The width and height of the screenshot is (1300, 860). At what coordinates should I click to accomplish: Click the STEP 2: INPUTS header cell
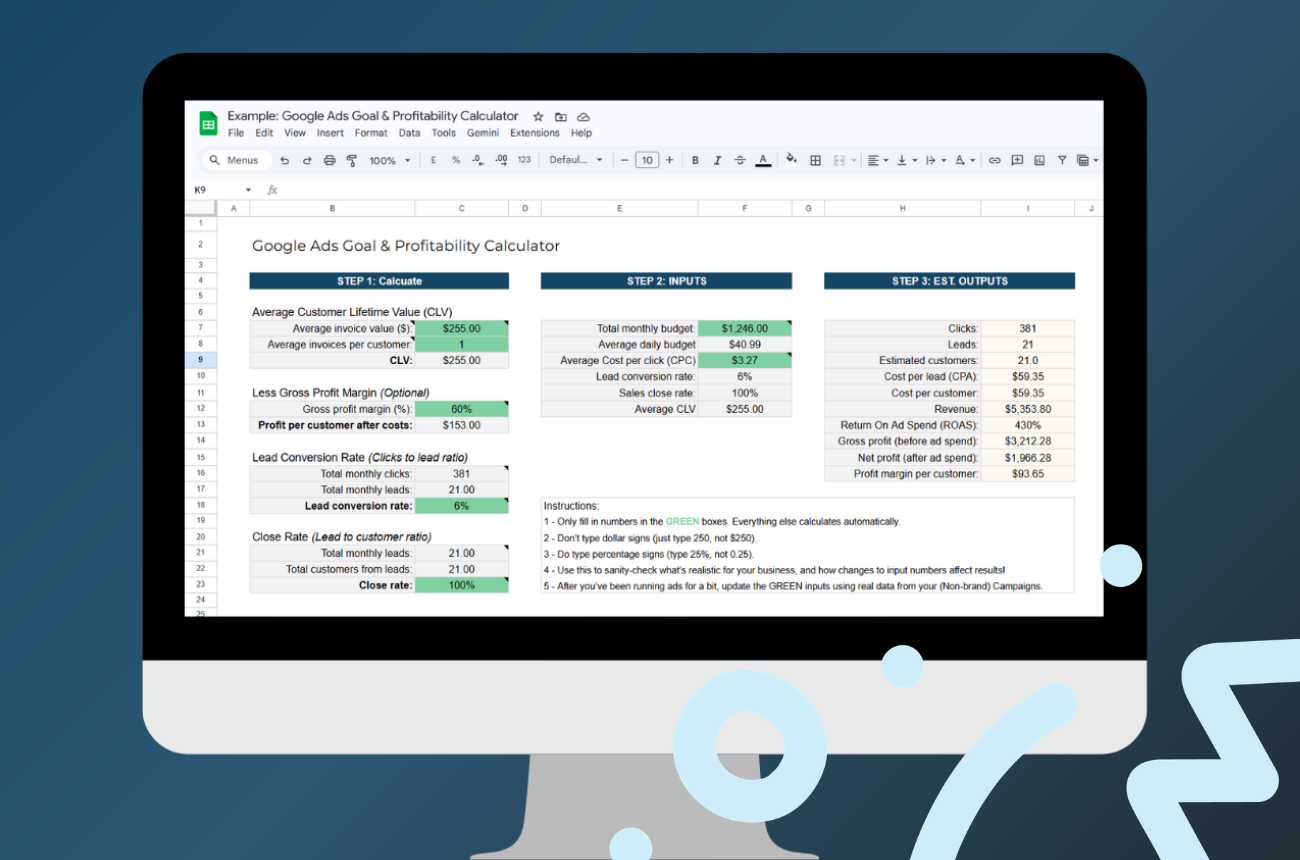[x=666, y=281]
